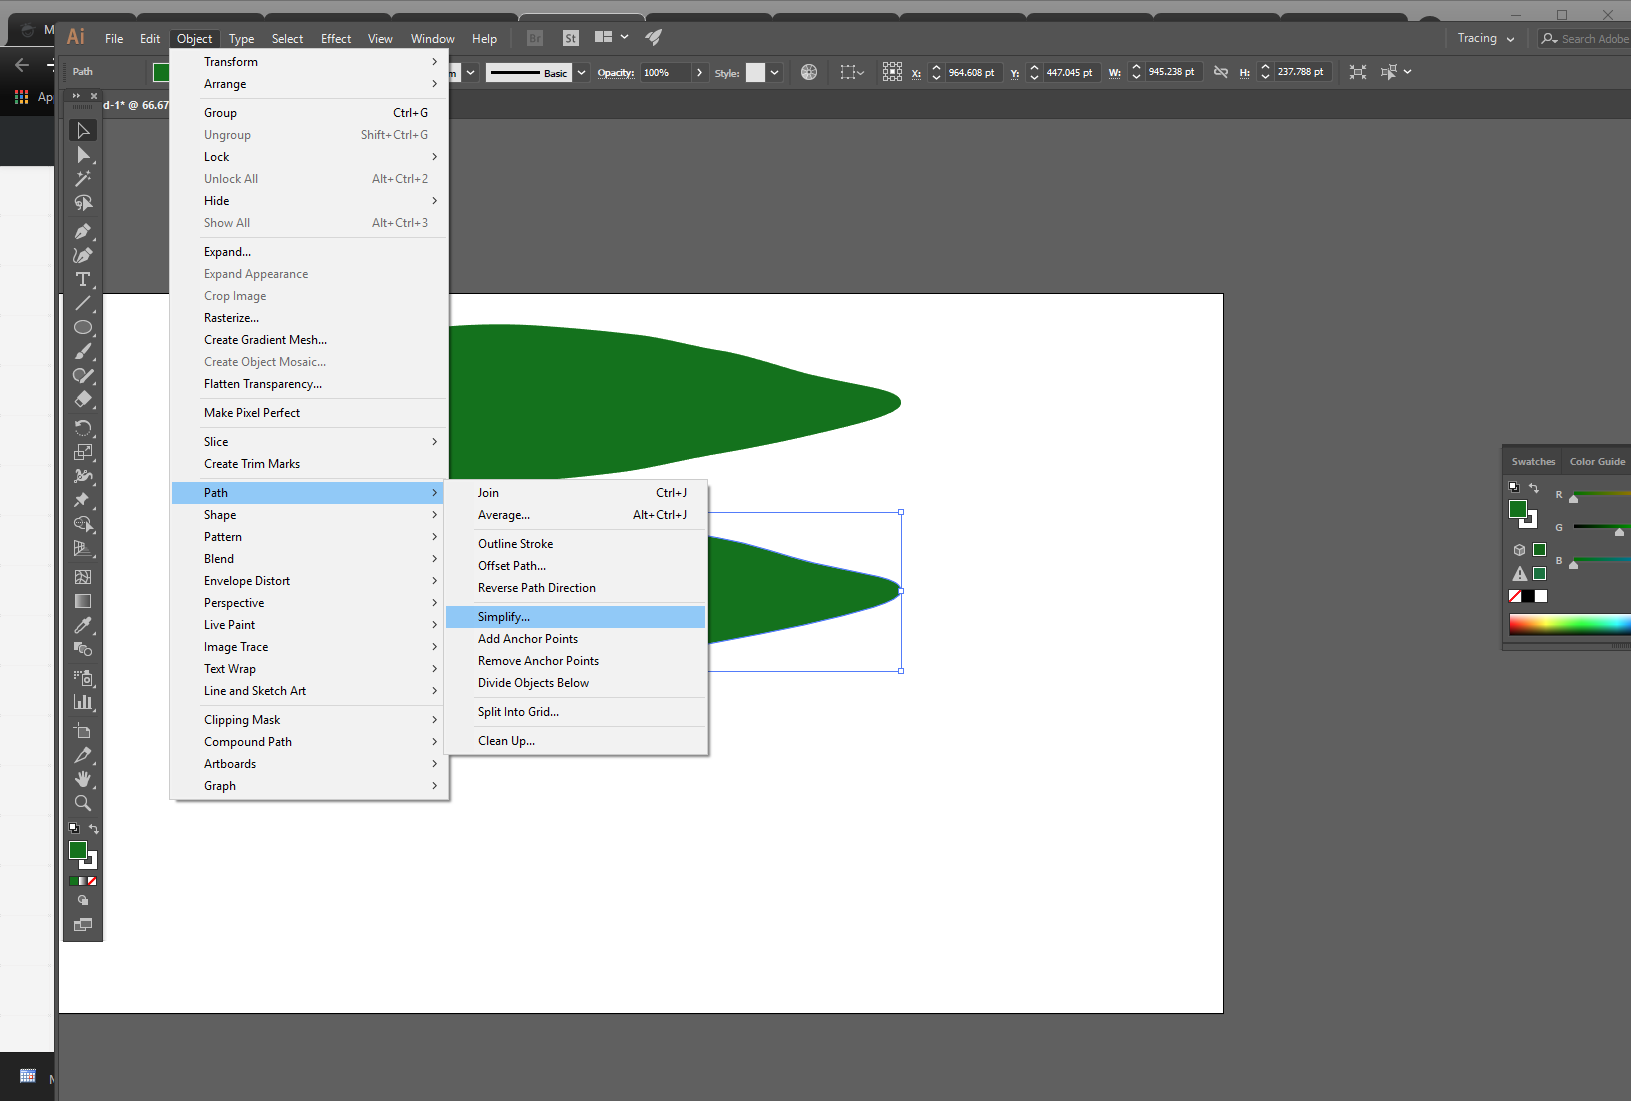Open the arrange documents dropdown

pyautogui.click(x=611, y=37)
